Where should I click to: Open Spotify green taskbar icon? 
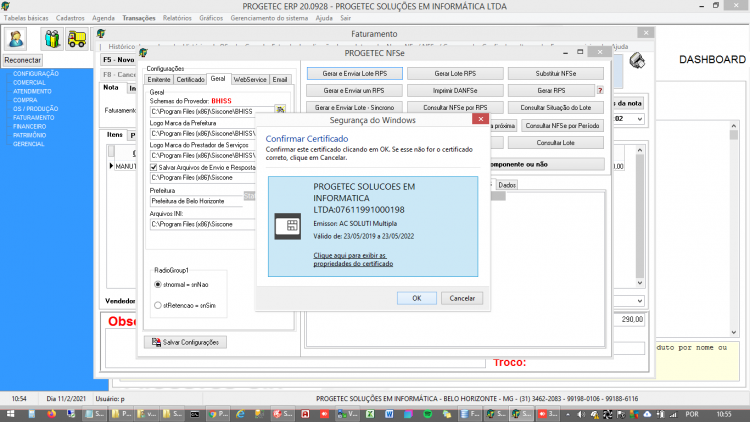point(428,414)
